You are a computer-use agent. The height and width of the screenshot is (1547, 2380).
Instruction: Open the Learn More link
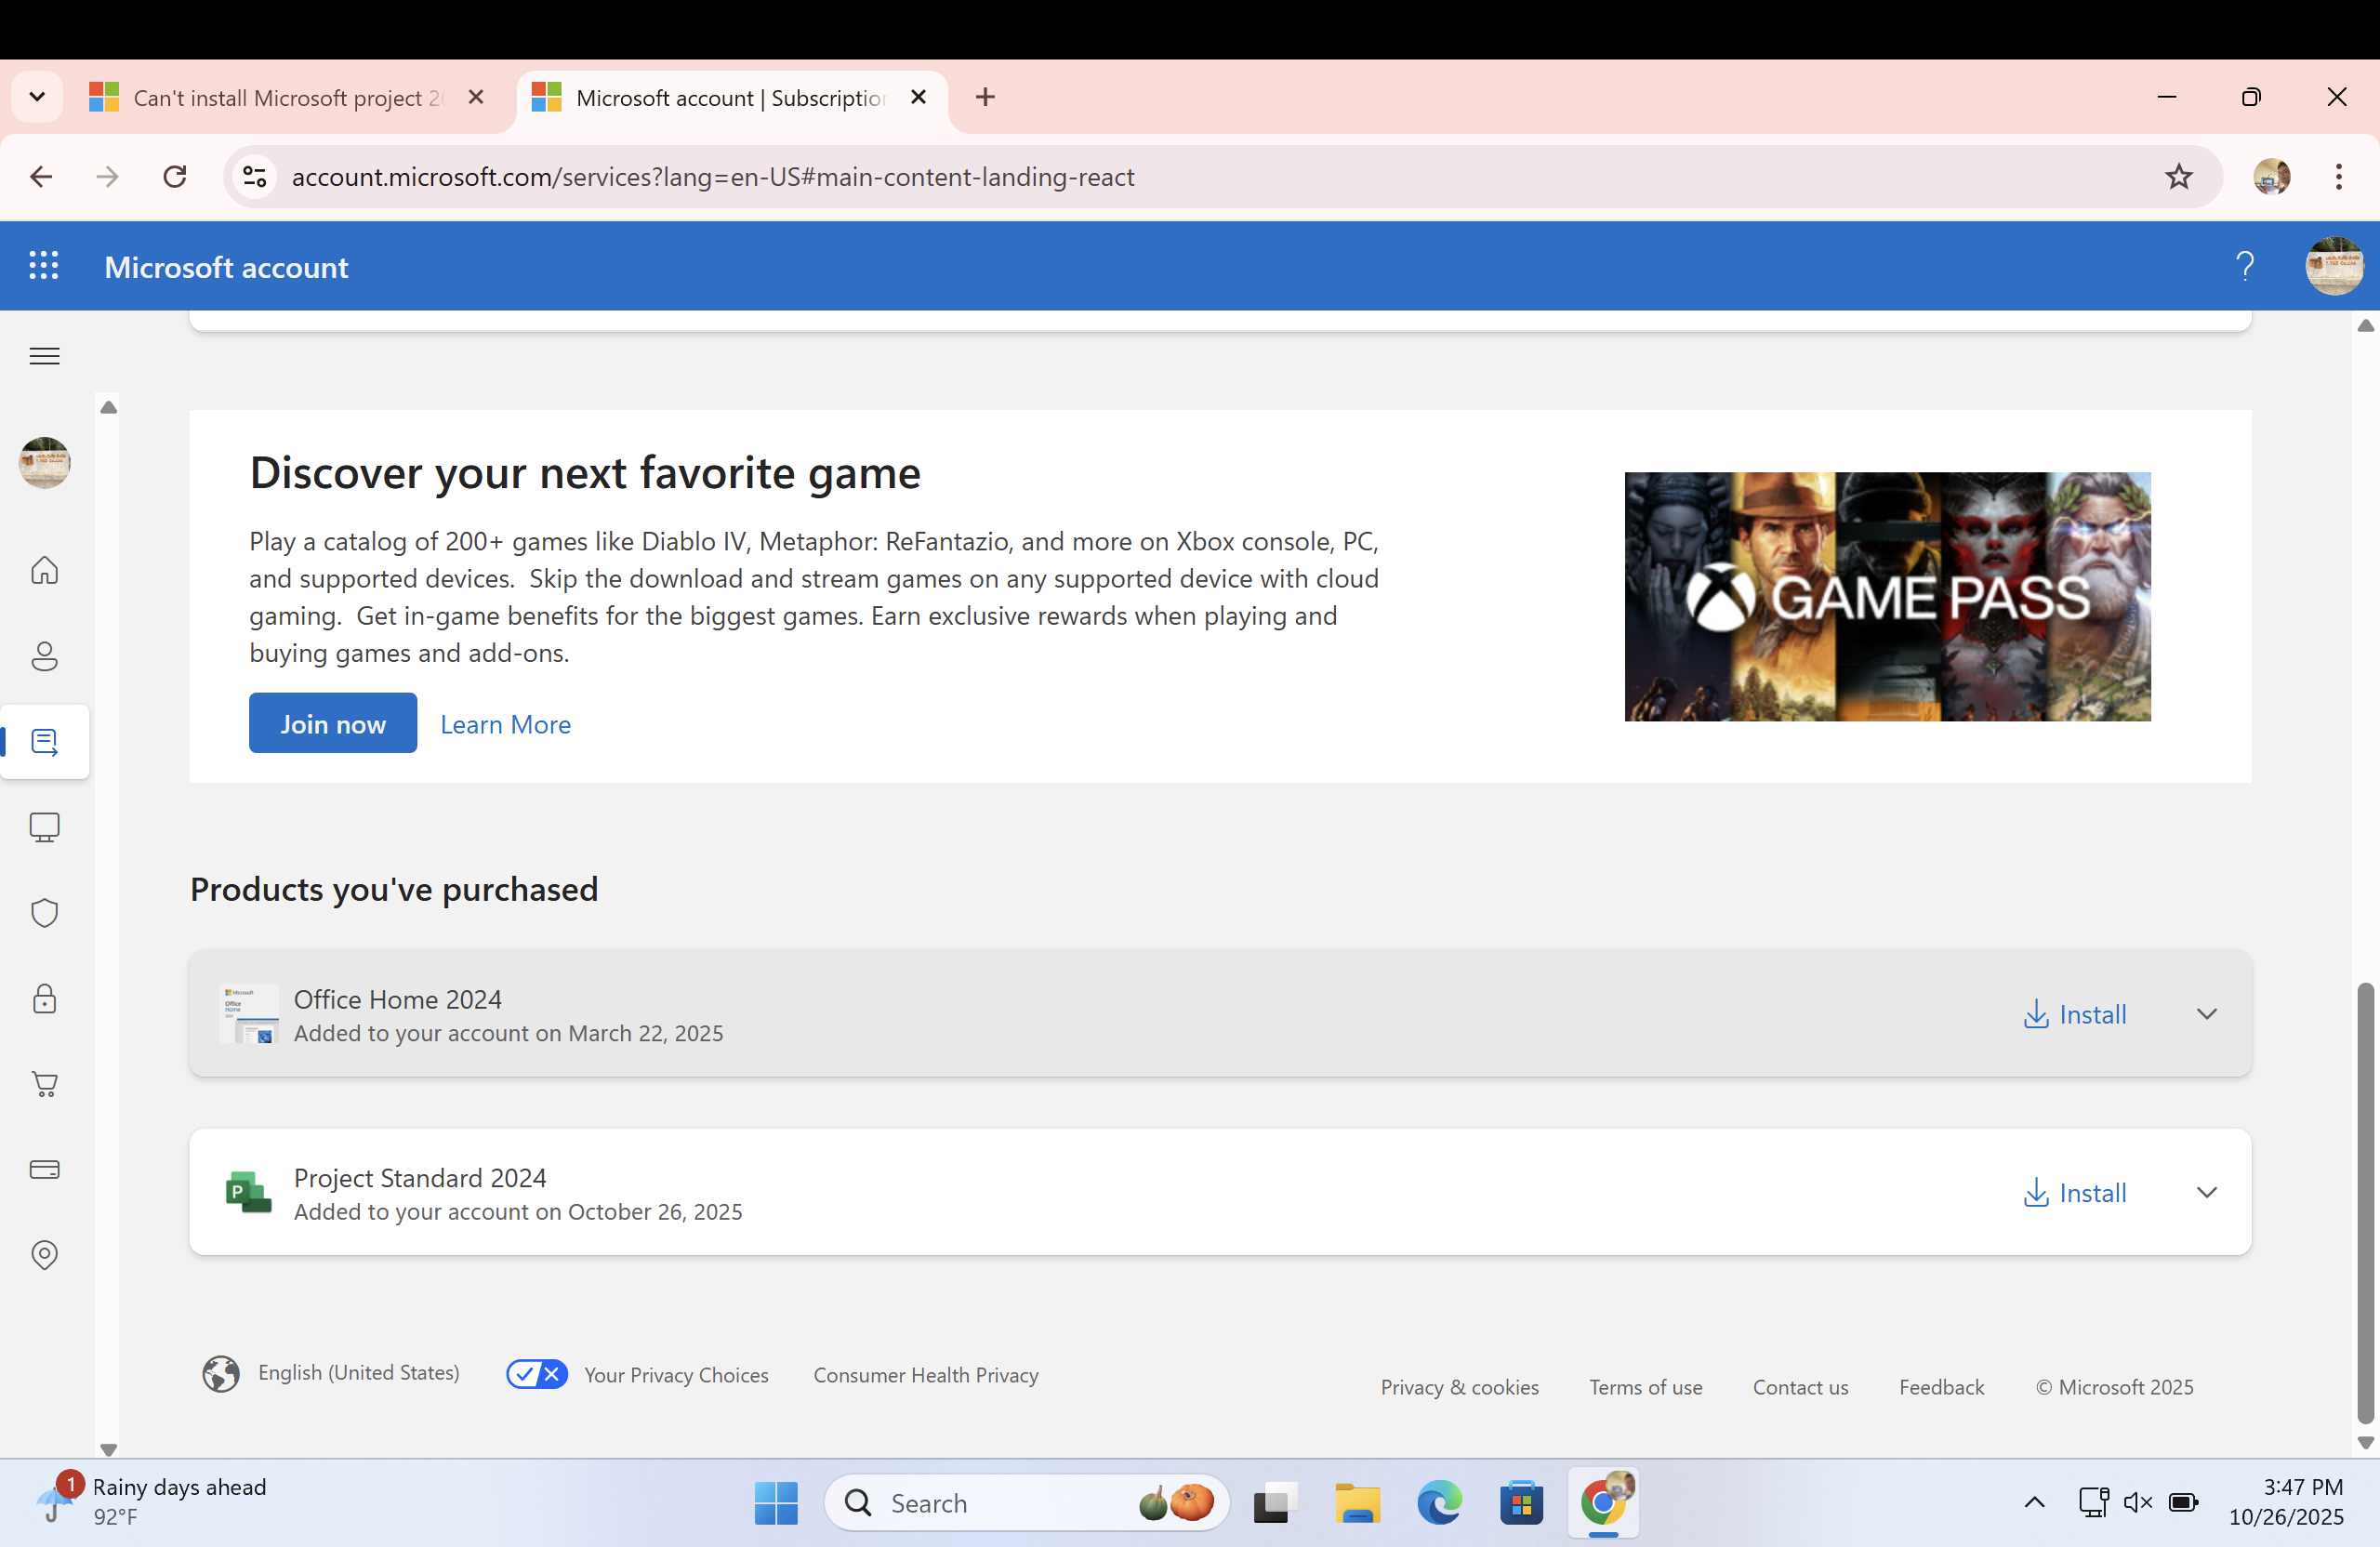click(506, 724)
